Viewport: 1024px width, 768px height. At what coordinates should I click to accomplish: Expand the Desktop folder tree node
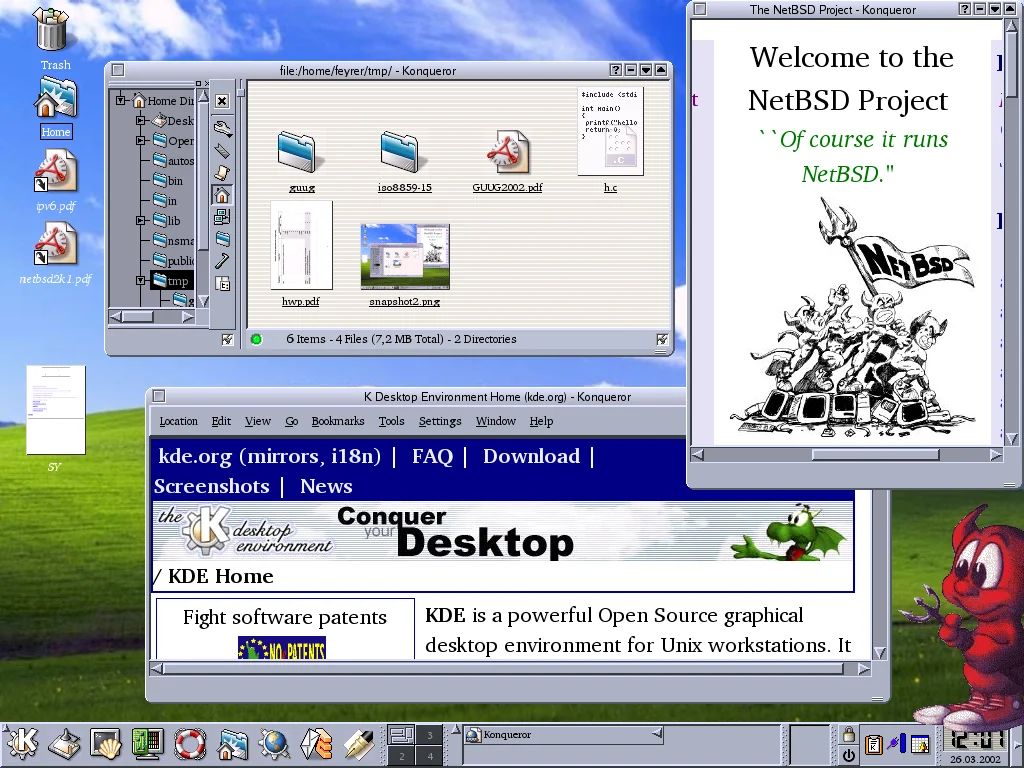[x=141, y=120]
